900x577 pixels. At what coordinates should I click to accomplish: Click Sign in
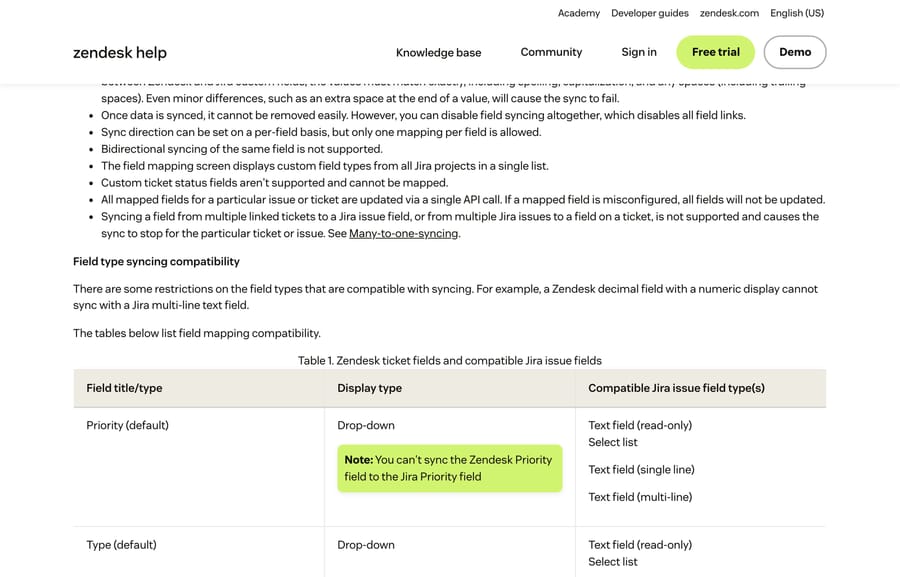tap(639, 52)
